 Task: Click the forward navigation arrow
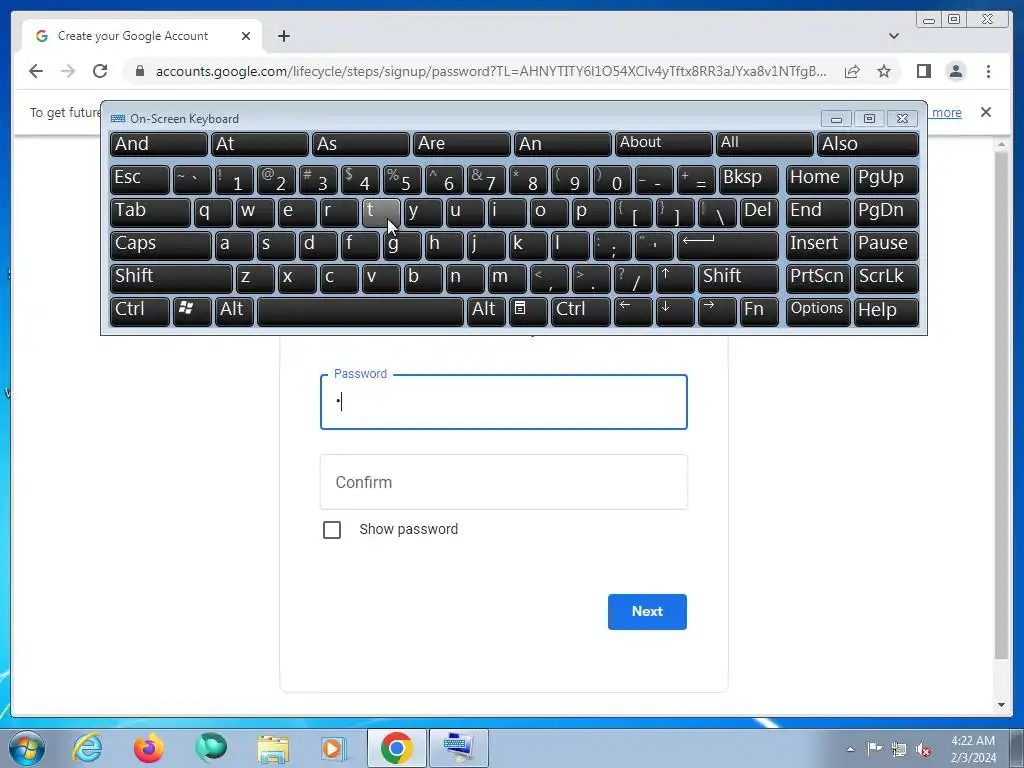(x=68, y=71)
